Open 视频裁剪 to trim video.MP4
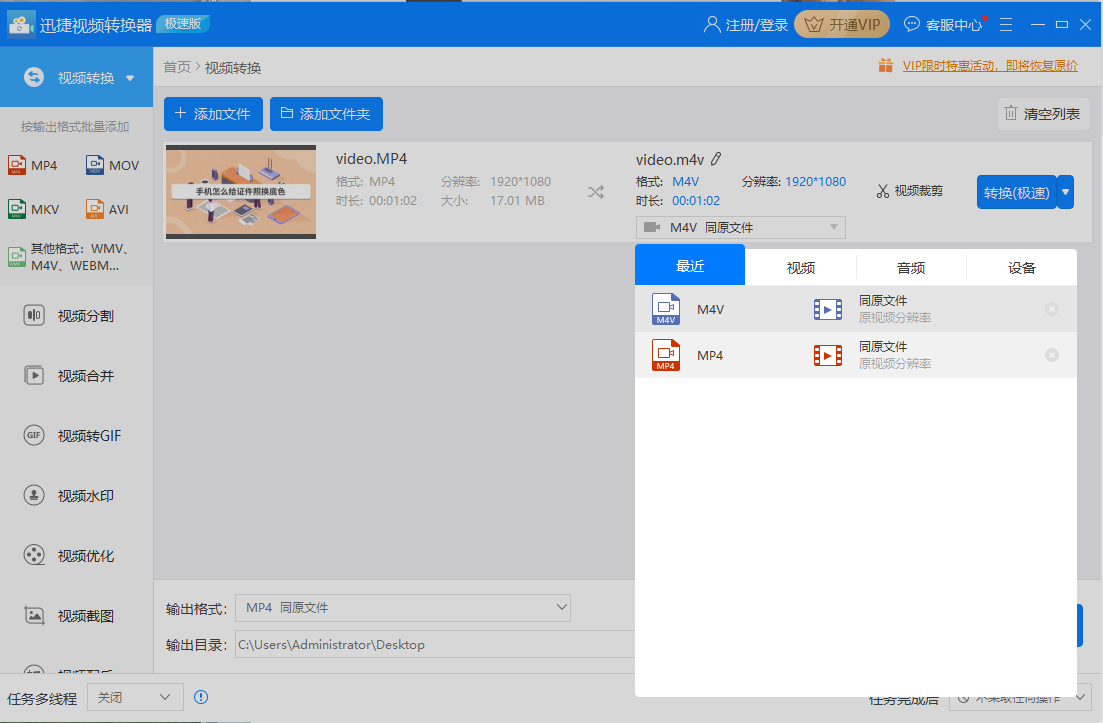Screen dimensions: 1103x723 pos(910,190)
